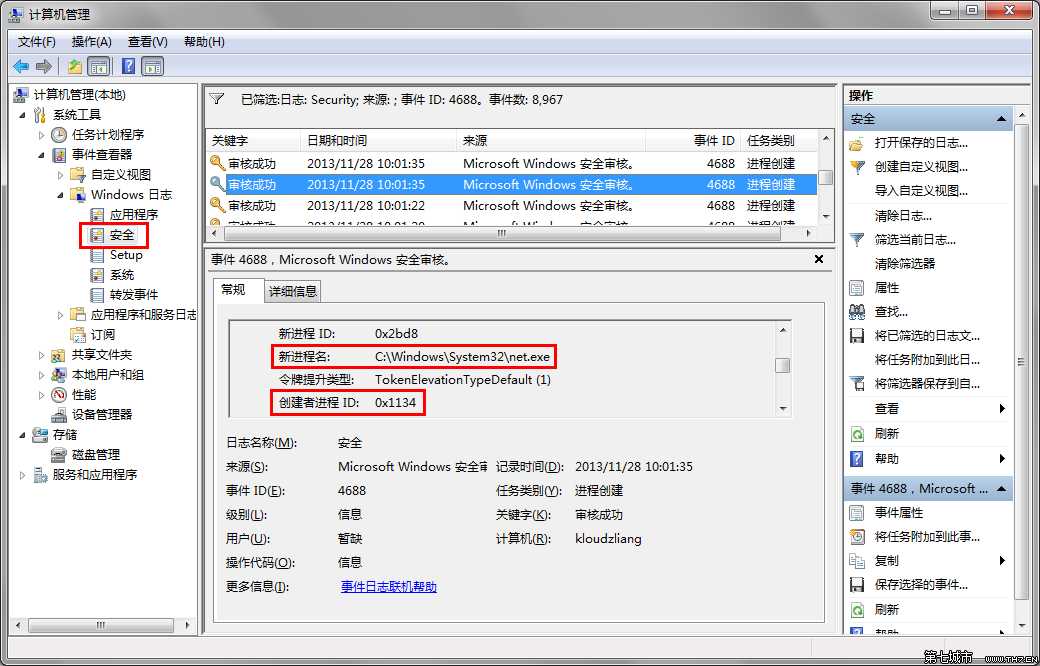This screenshot has width=1040, height=666.
Task: Collapse the 存储 node arrow
Action: coord(23,435)
